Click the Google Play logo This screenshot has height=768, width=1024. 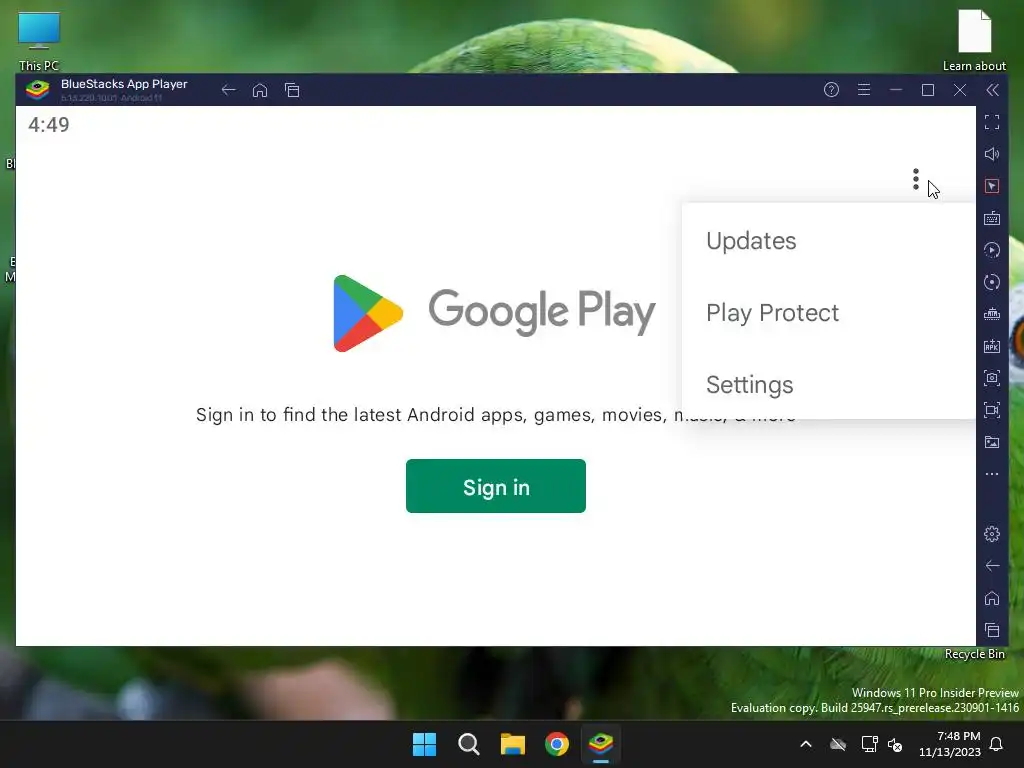point(494,313)
